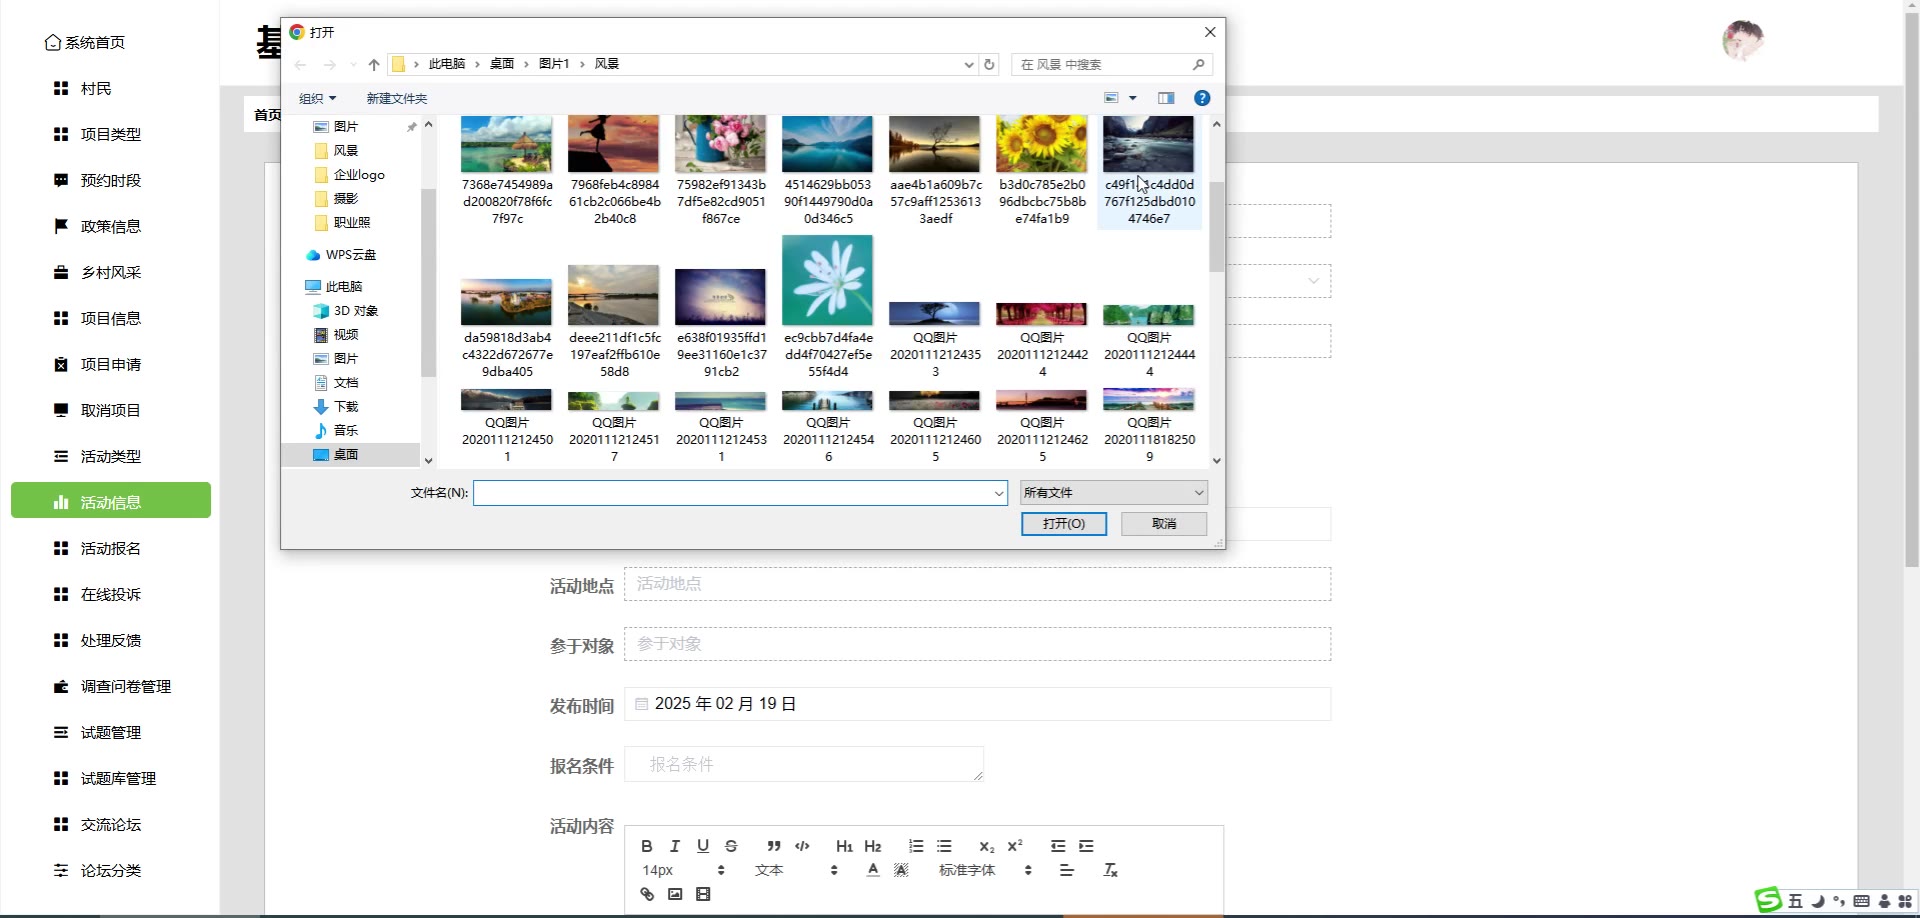The image size is (1920, 918).
Task: Go up one folder level in dialog
Action: (x=374, y=64)
